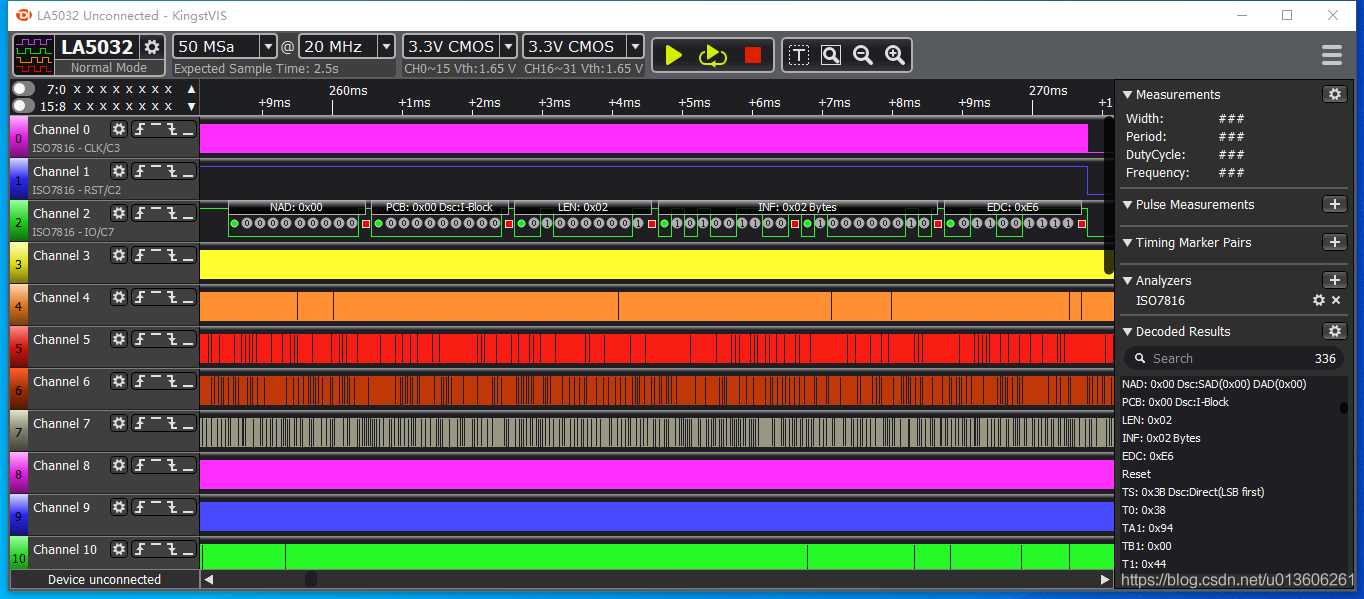
Task: Open the 20 MHz sample rate dropdown
Action: tap(385, 46)
